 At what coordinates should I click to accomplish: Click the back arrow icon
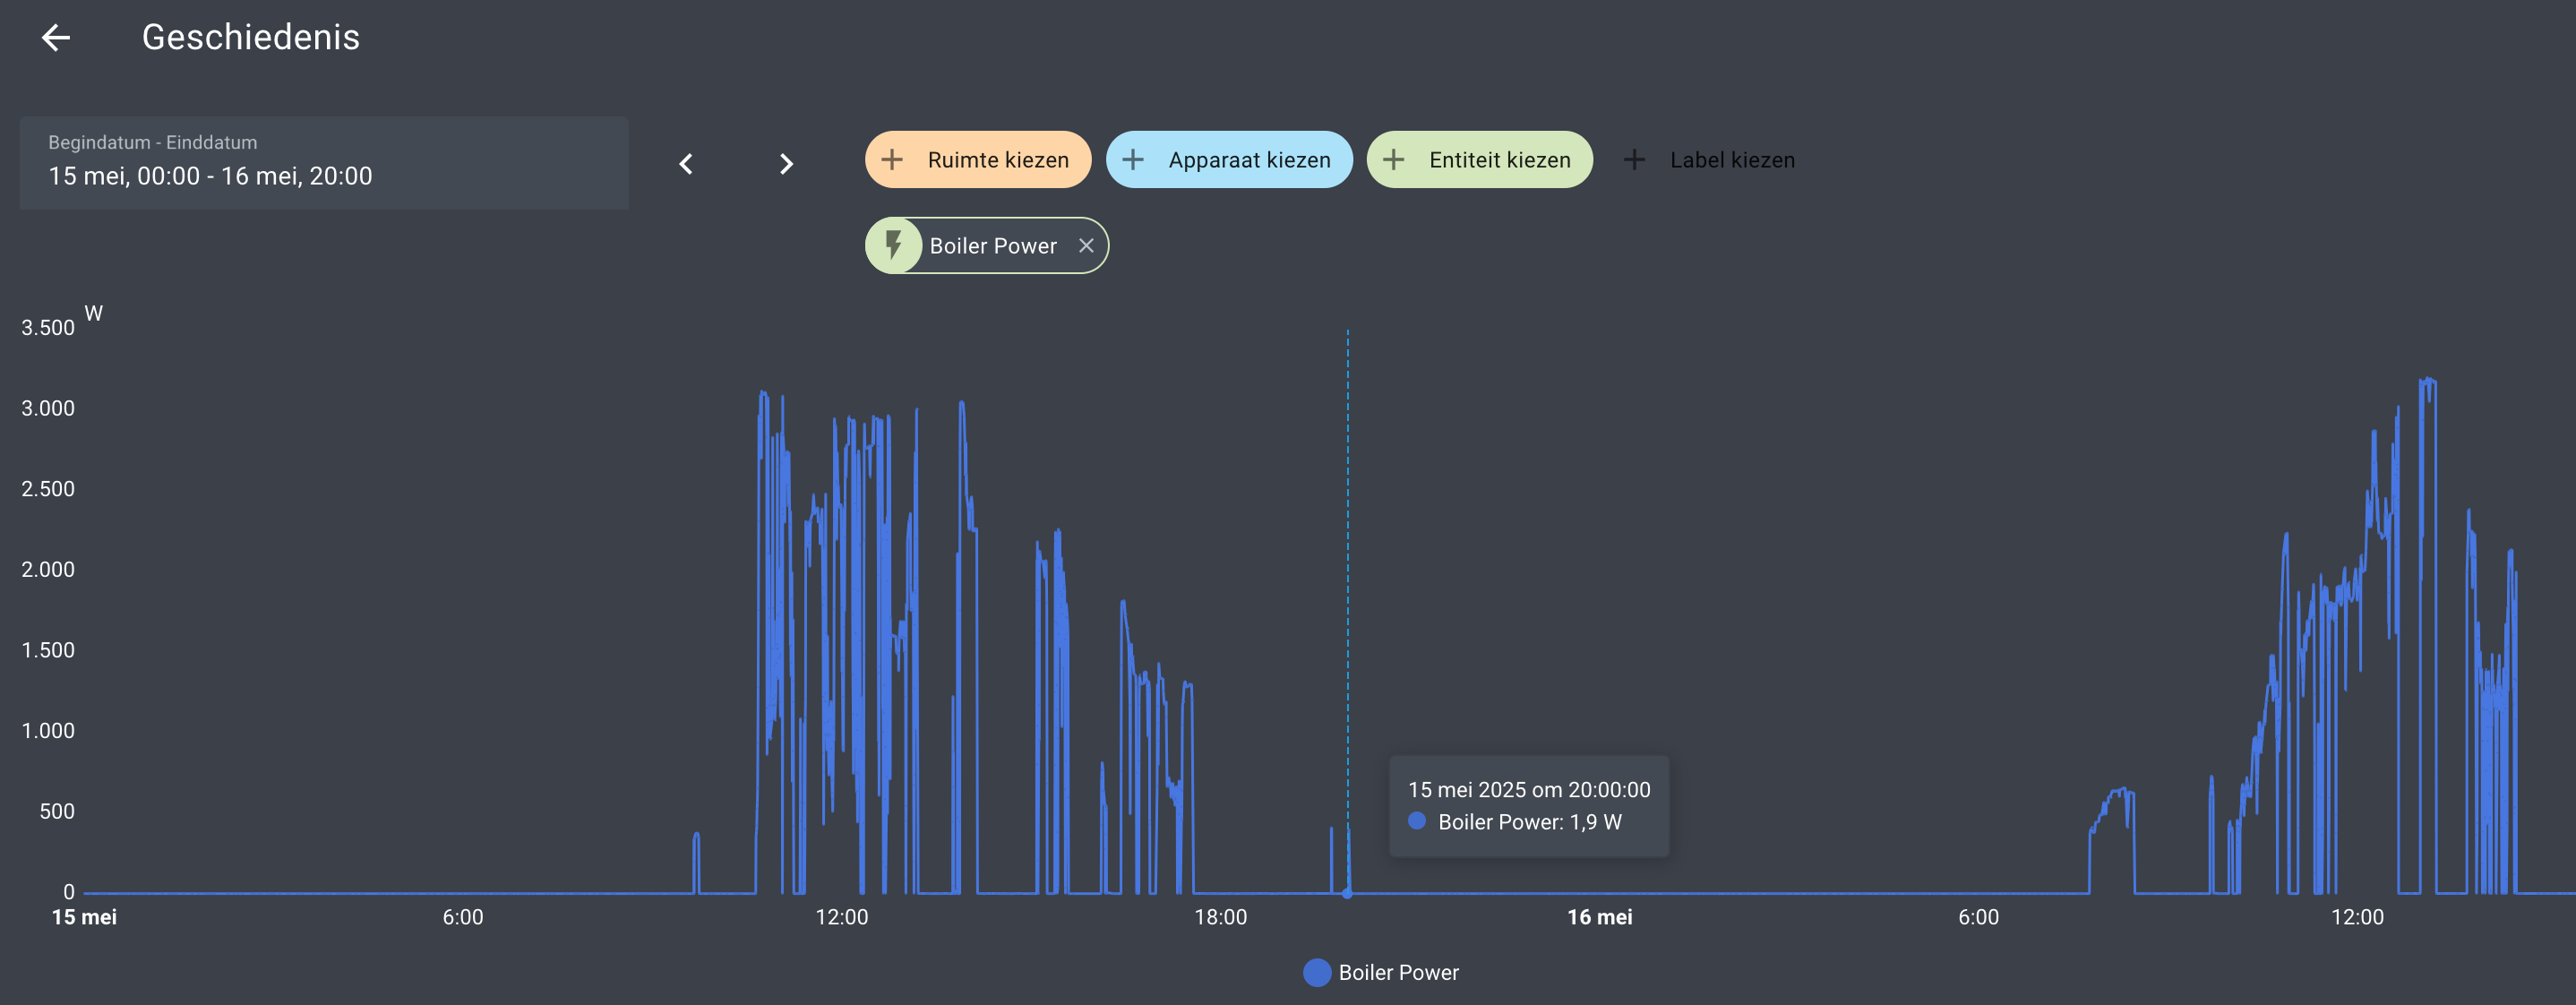tap(56, 38)
